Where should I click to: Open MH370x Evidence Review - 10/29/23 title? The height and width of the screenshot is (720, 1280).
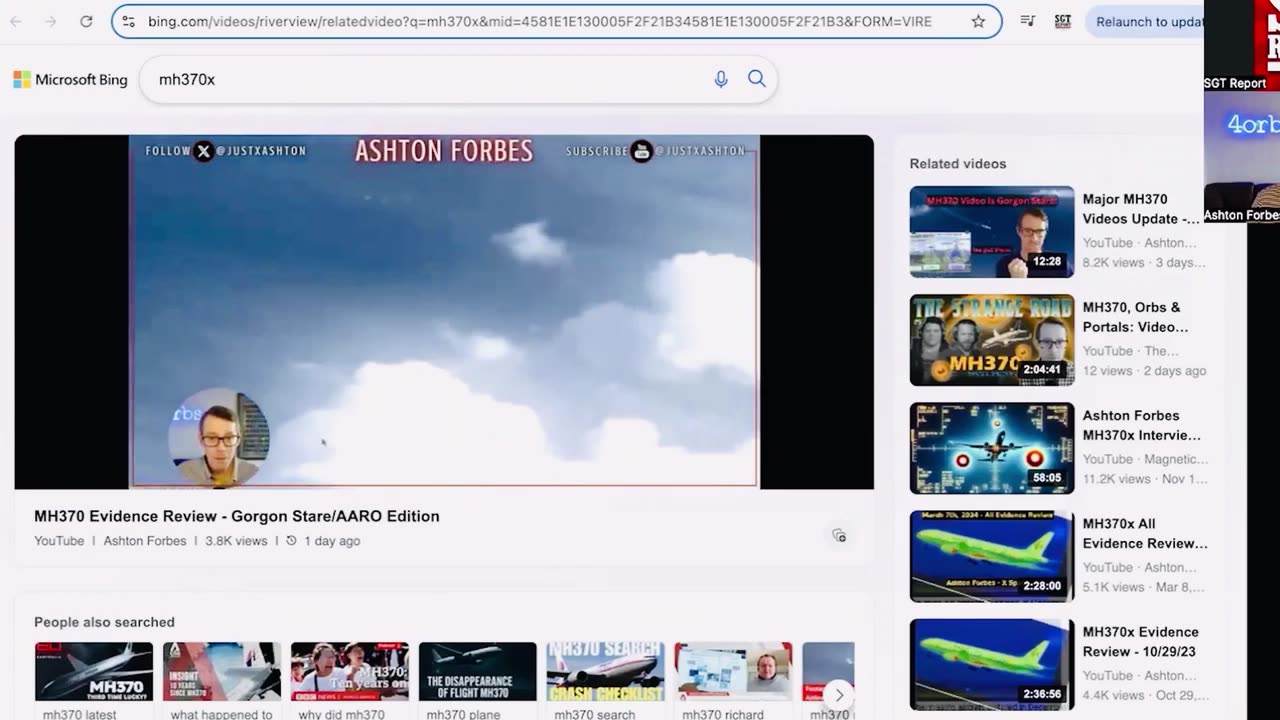coord(1141,641)
